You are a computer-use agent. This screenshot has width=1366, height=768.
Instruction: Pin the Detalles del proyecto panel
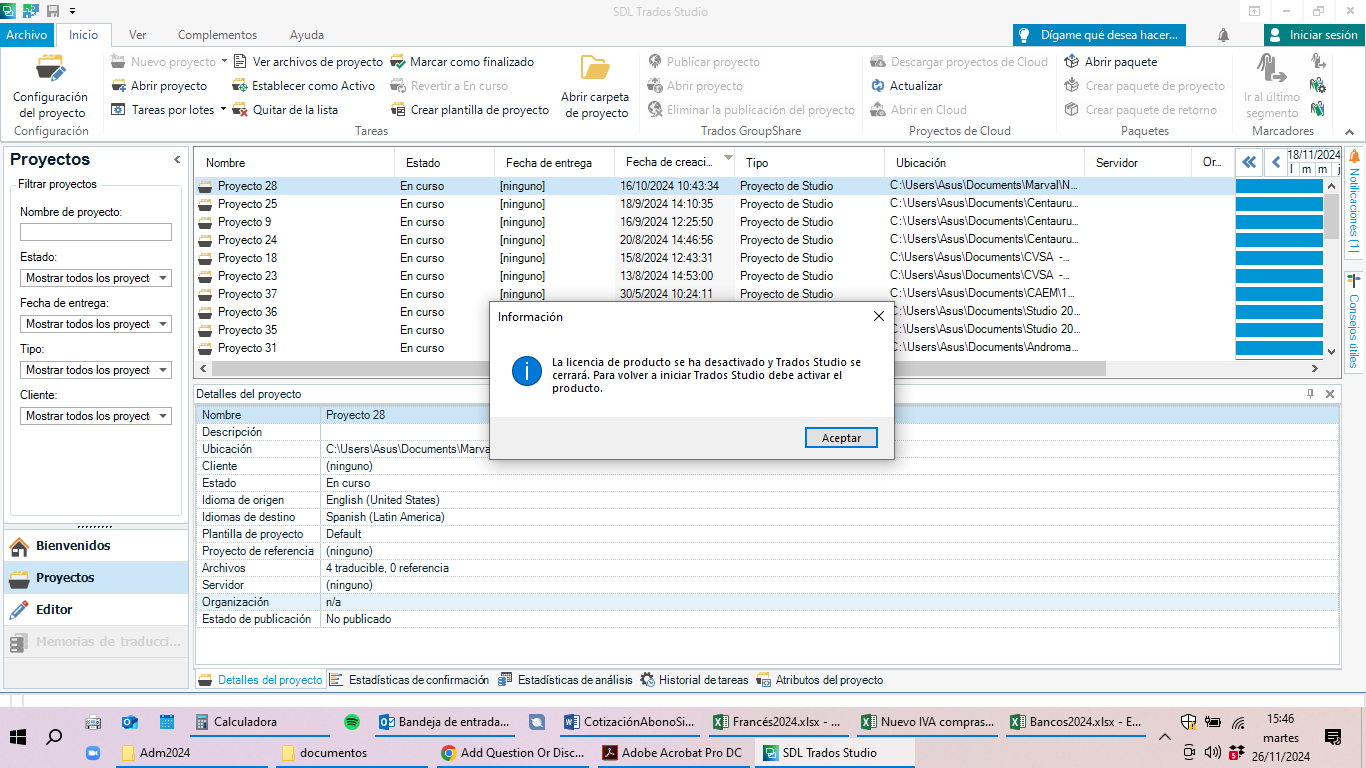coord(1311,394)
